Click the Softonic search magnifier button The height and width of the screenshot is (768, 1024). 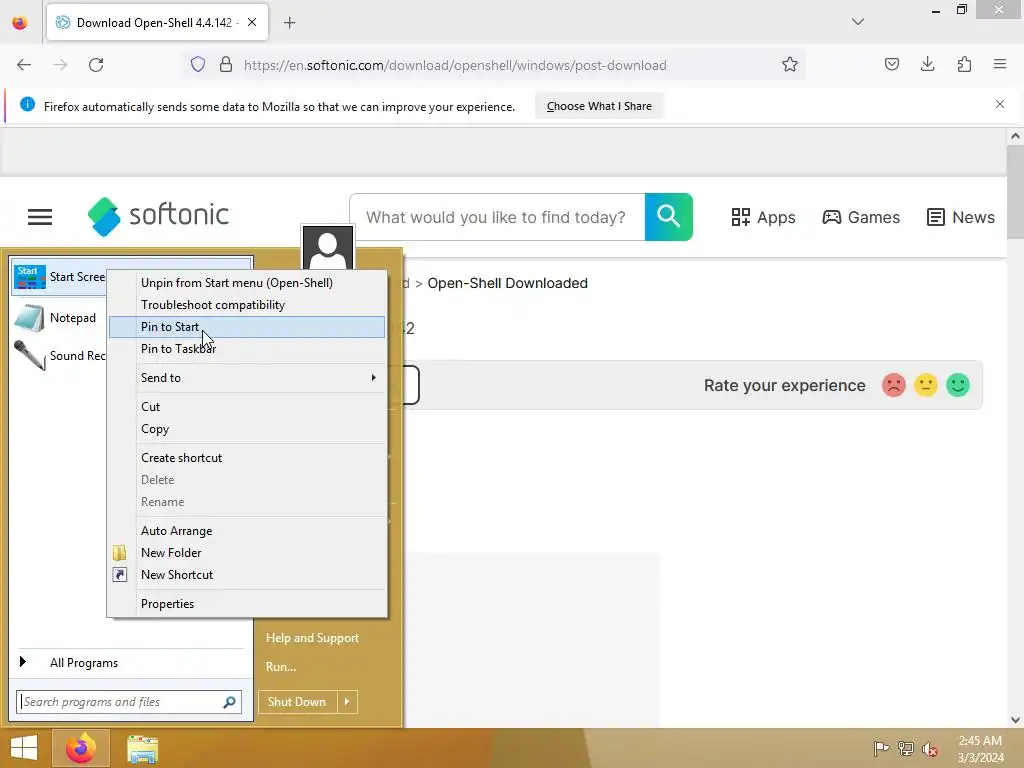669,217
